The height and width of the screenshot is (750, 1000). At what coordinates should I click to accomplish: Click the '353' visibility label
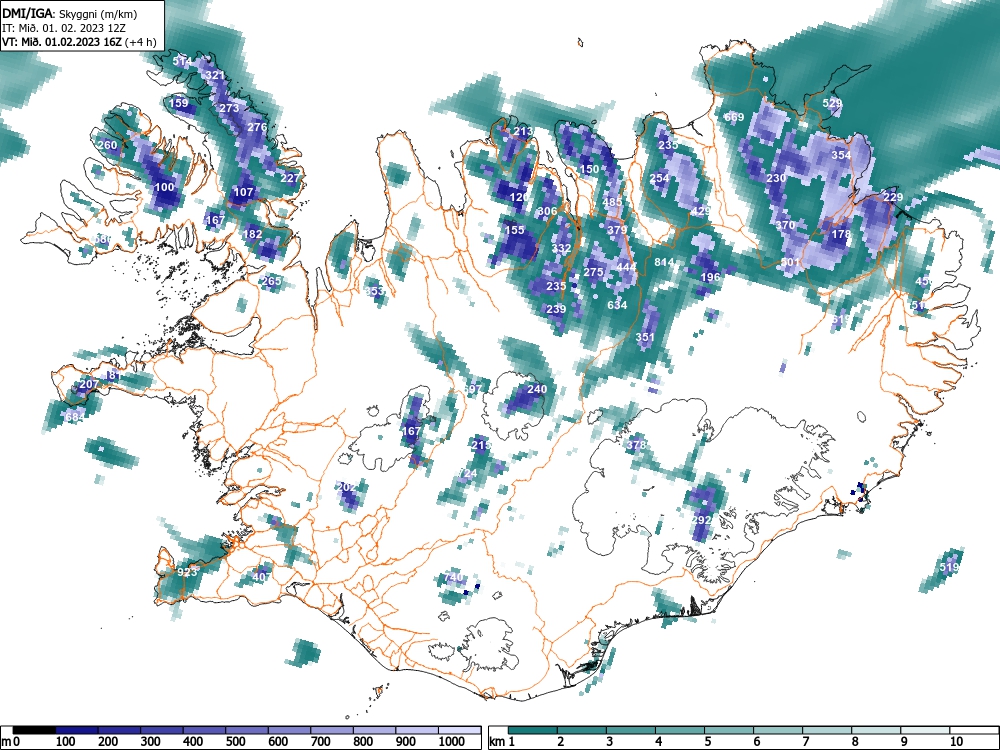(374, 291)
